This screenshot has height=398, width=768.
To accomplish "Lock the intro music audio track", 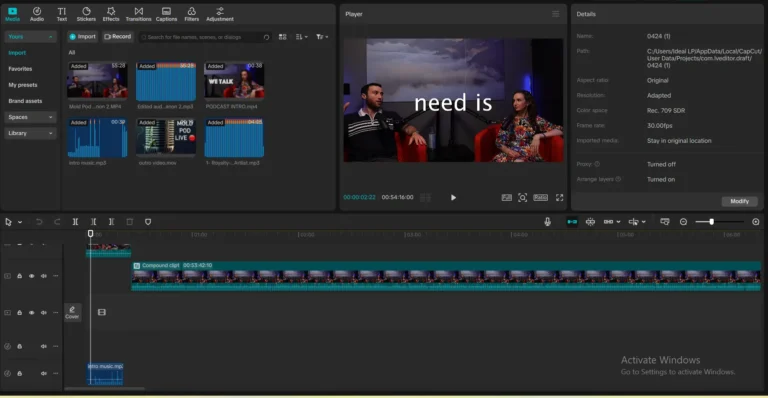I will pos(20,373).
